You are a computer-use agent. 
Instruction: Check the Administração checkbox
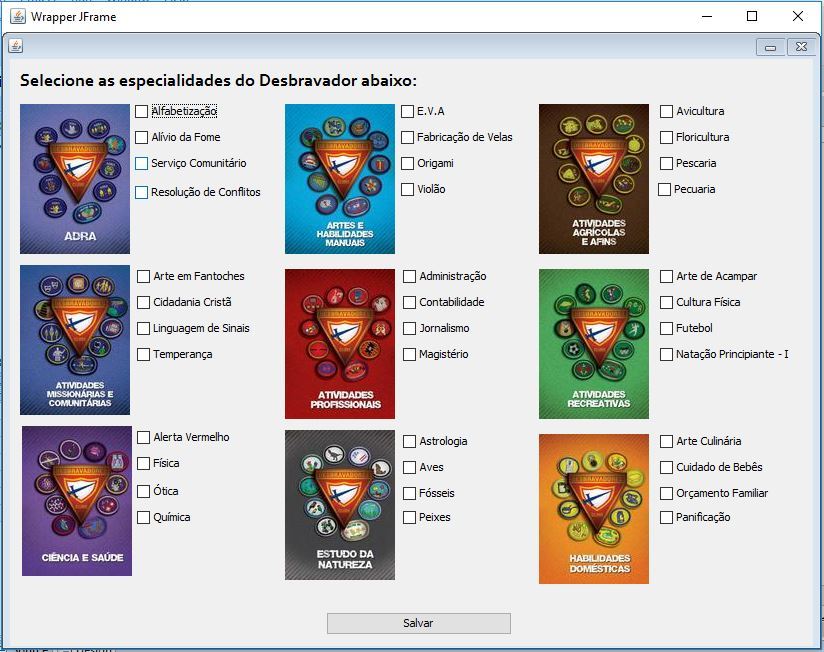pyautogui.click(x=409, y=276)
